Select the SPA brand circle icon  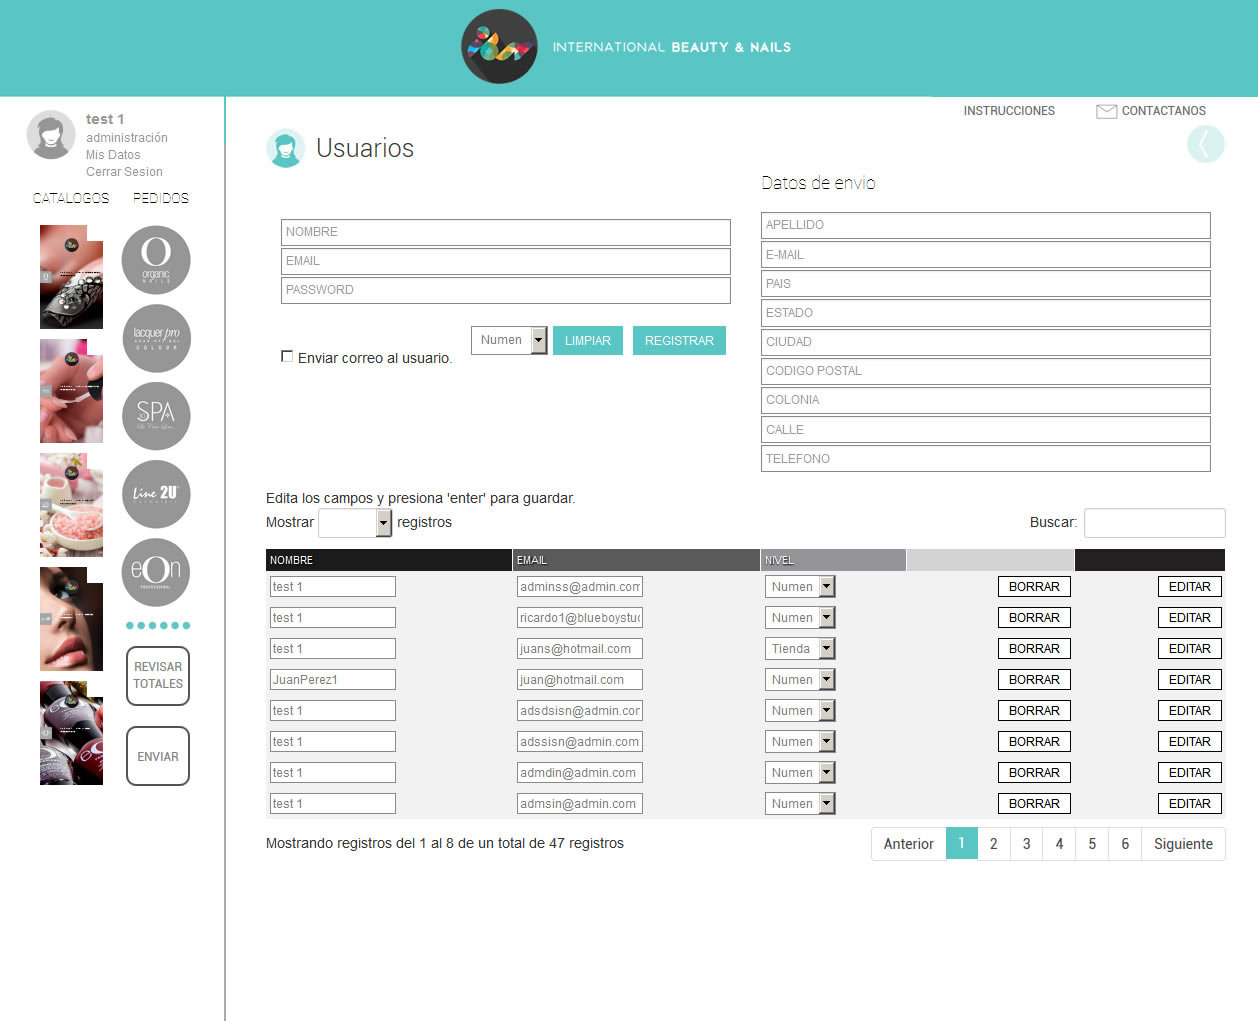point(156,416)
